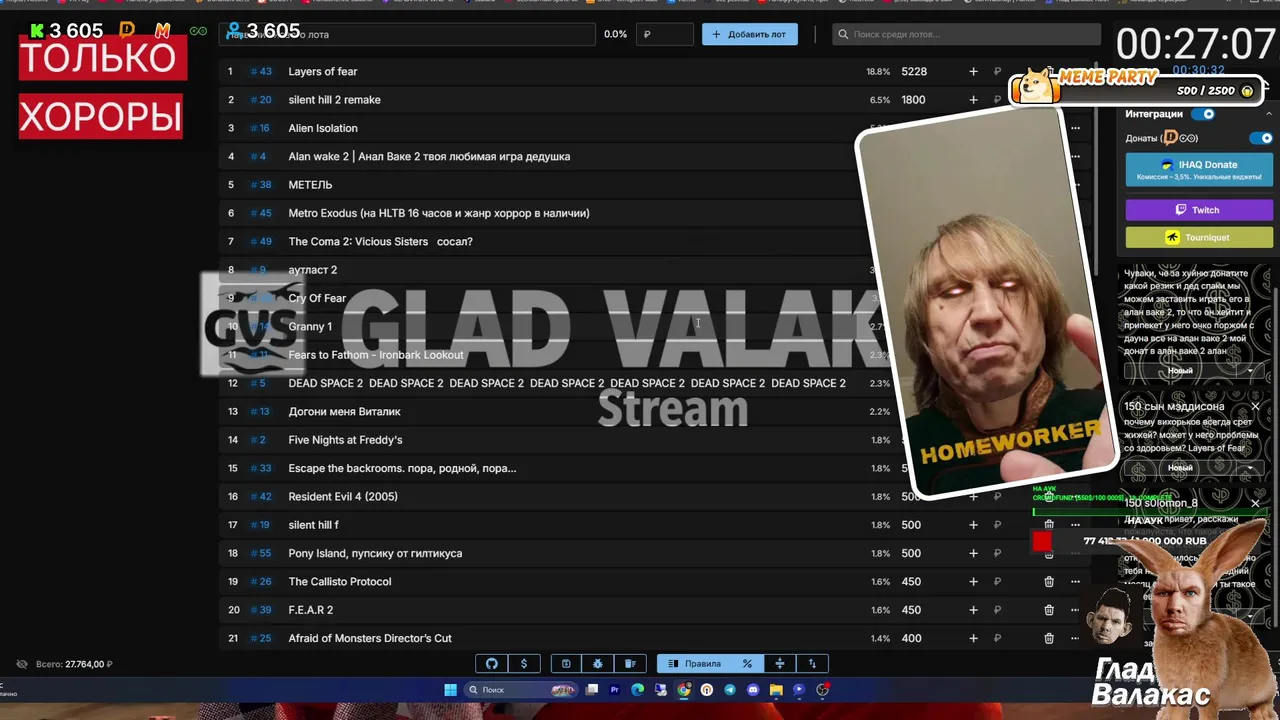Click the bug report icon
Viewport: 1280px width, 720px height.
(x=598, y=664)
